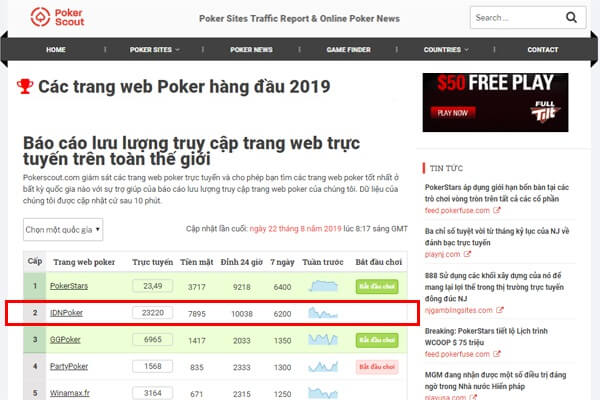The image size is (600, 400).
Task: Open the Game Finder menu item
Action: (x=348, y=50)
